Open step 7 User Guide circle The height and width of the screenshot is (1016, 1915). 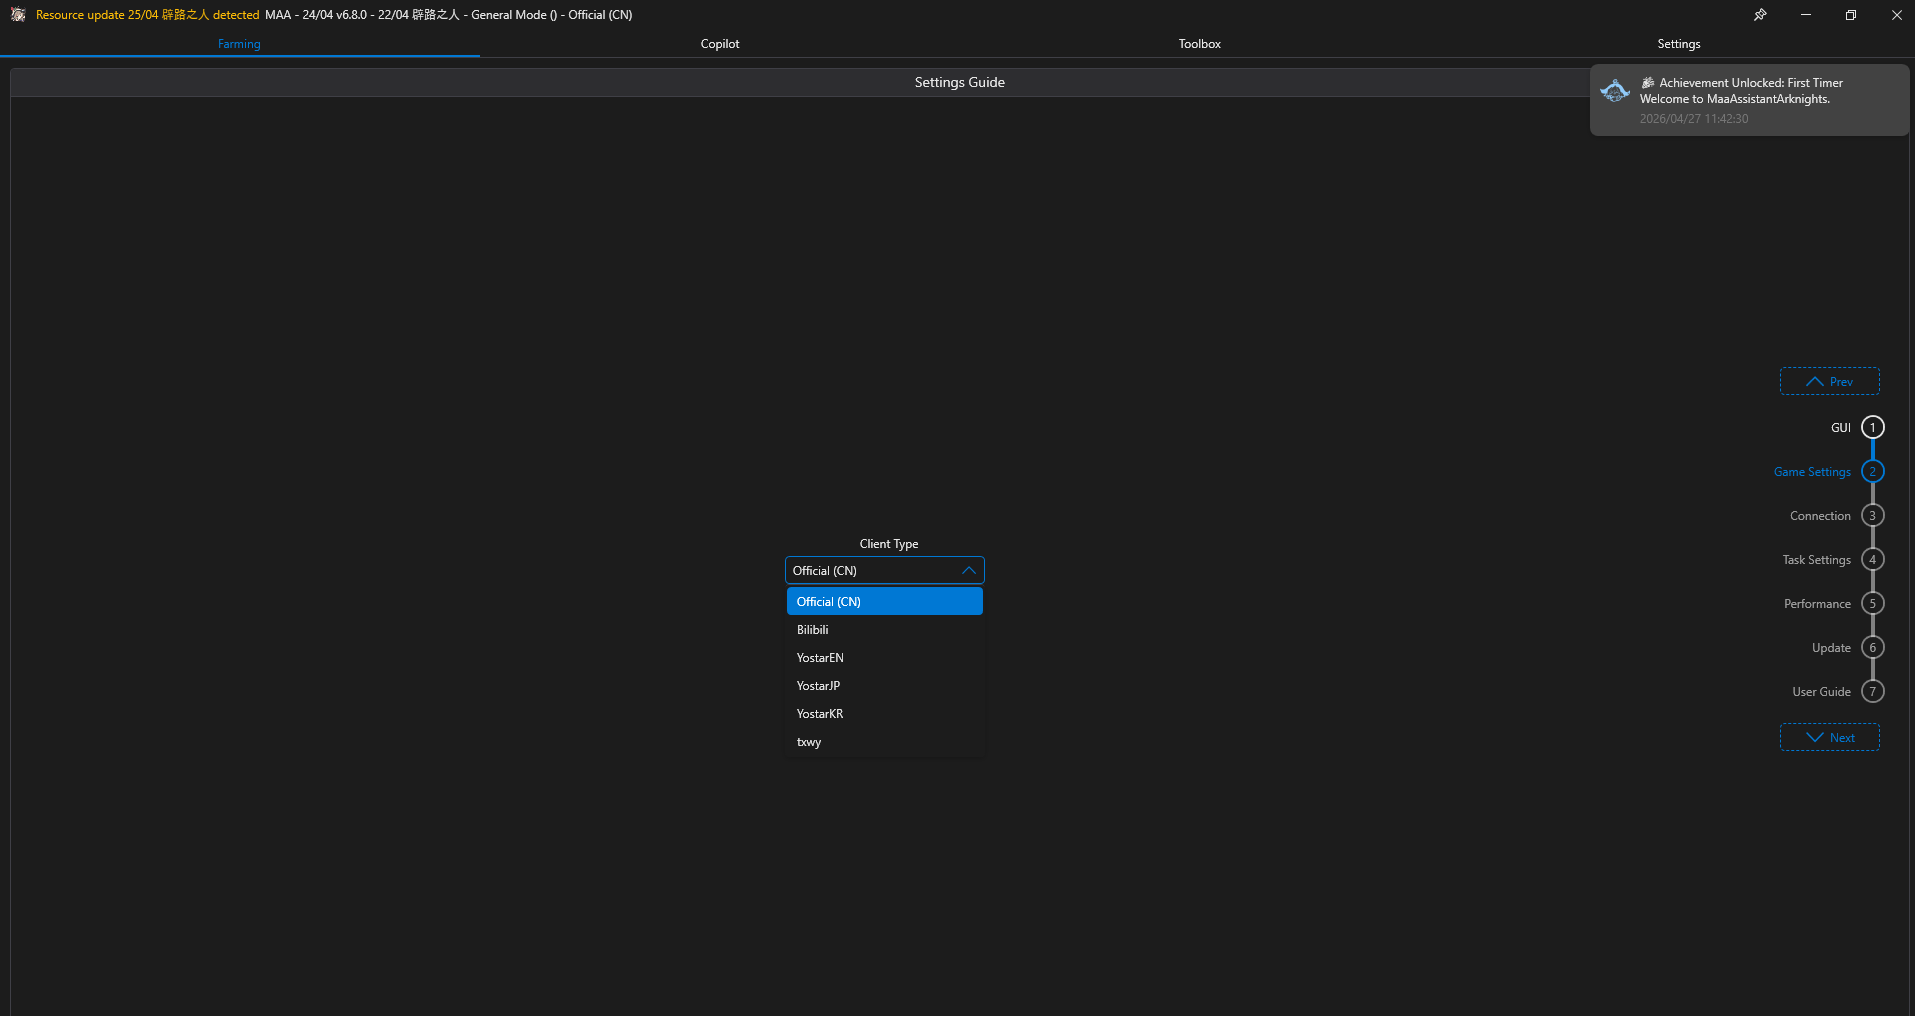coord(1873,691)
